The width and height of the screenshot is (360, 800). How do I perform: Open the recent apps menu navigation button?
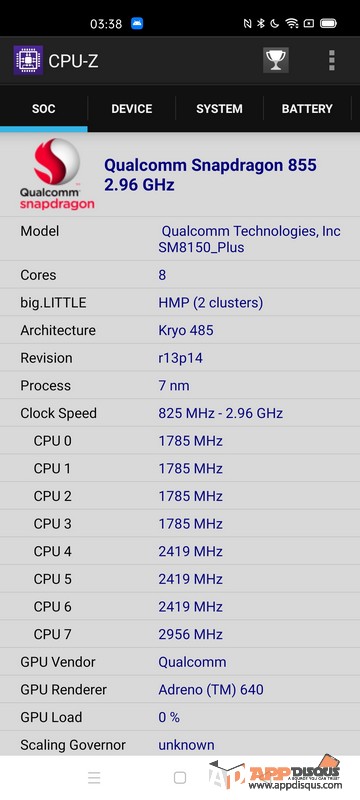(x=94, y=778)
